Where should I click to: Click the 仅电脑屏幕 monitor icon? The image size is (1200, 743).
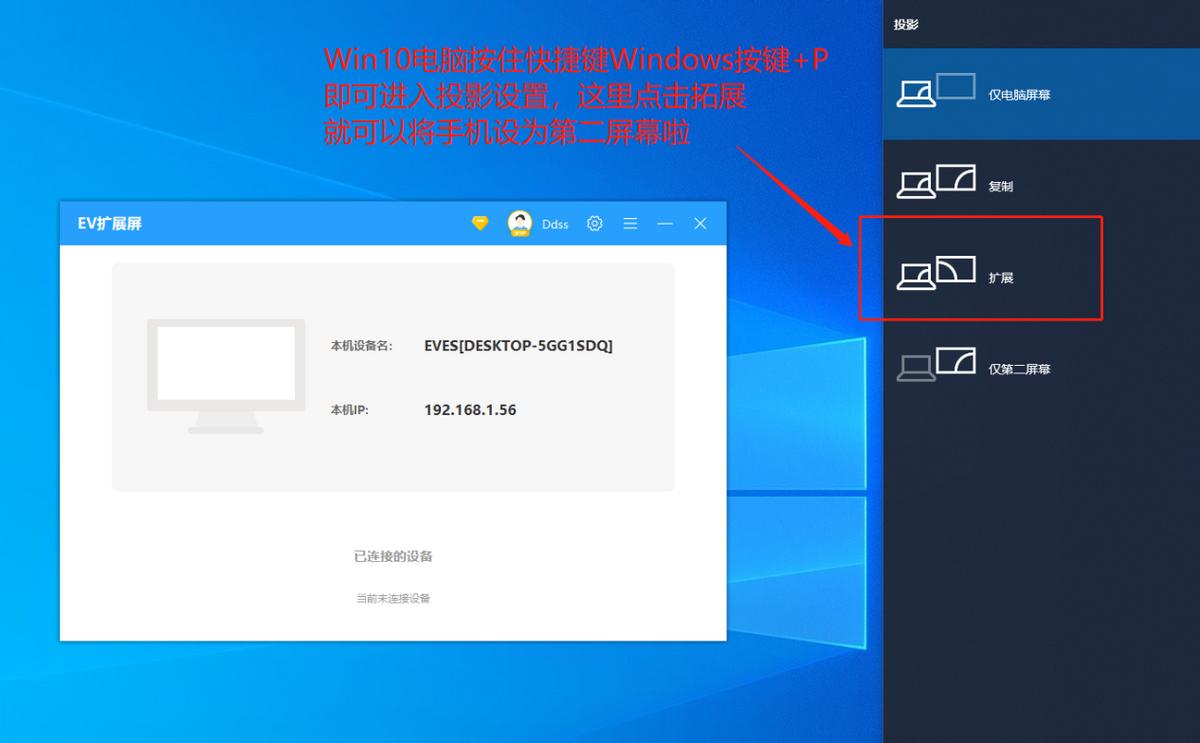click(x=936, y=91)
